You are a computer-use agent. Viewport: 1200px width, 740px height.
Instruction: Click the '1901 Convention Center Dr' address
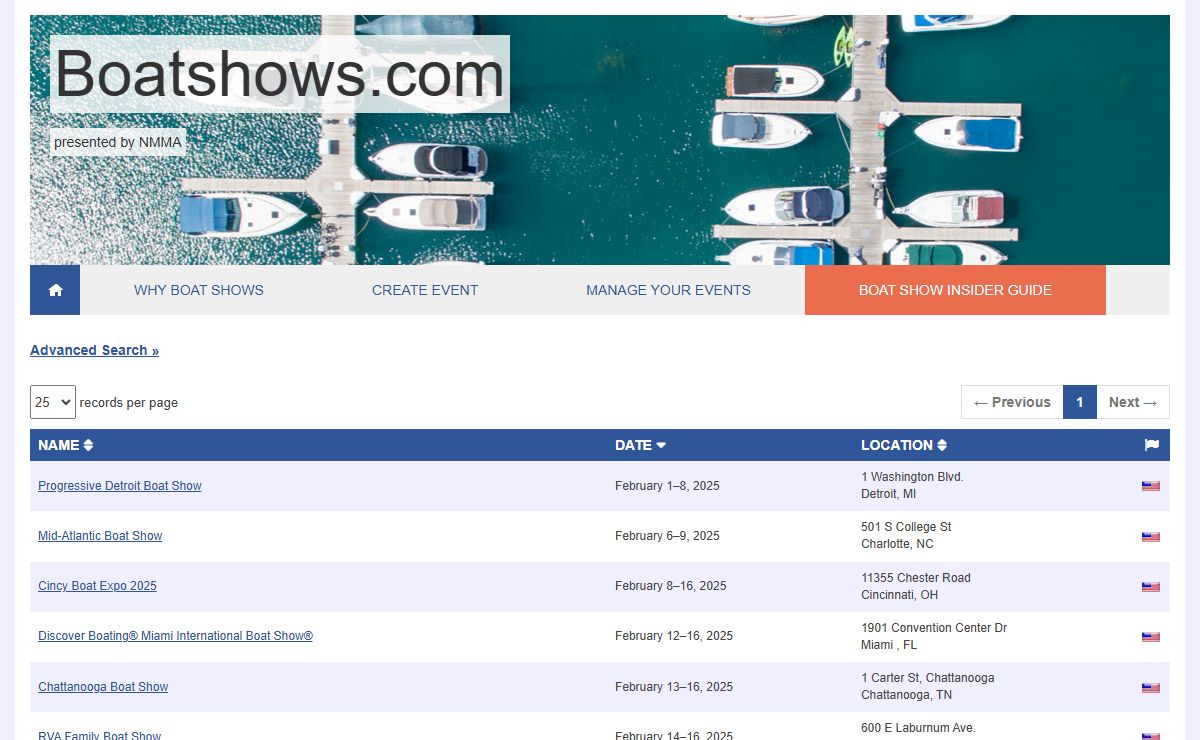tap(934, 628)
